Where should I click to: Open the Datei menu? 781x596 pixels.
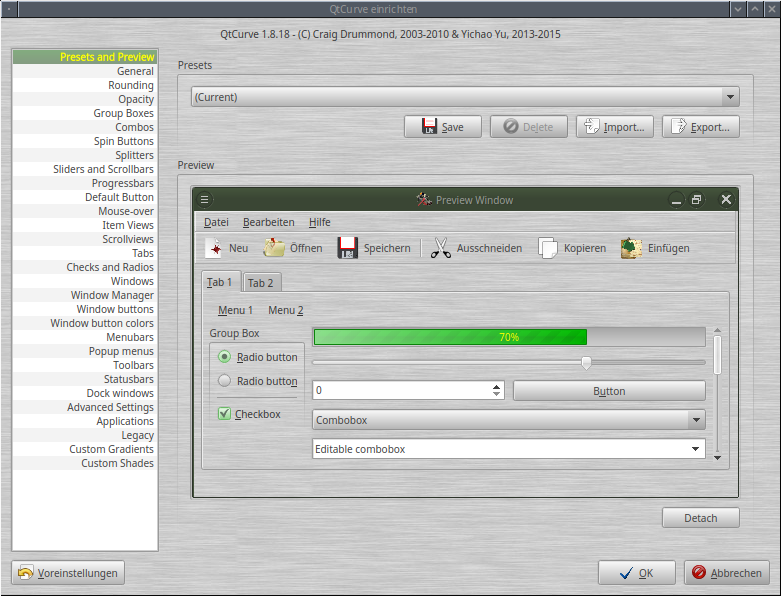click(216, 222)
